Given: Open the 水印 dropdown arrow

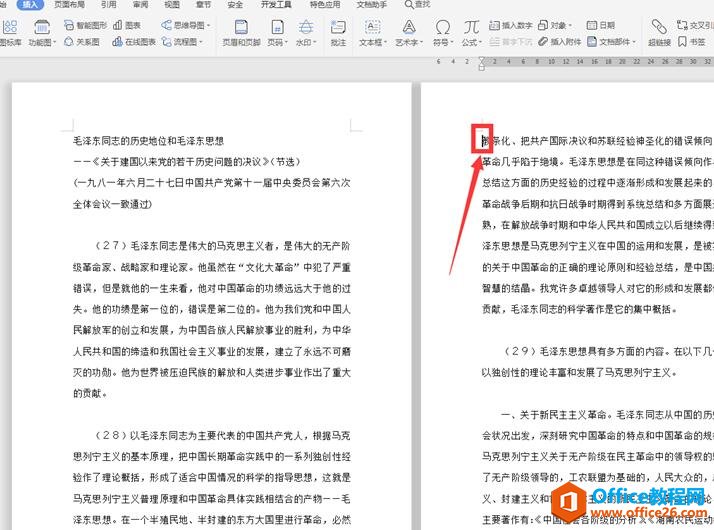Looking at the screenshot, I should 315,43.
